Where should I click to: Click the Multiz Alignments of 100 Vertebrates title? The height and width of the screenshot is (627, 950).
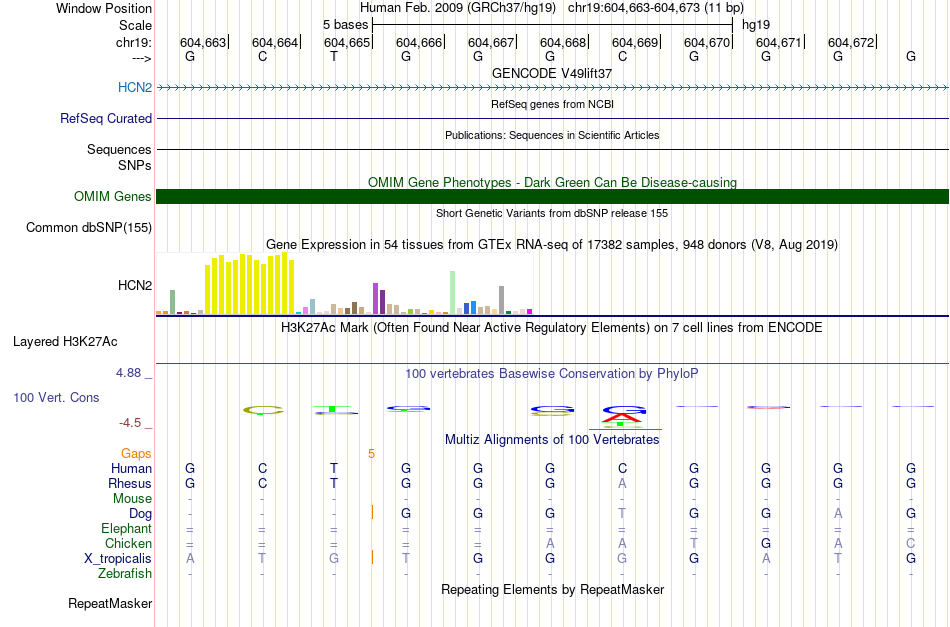click(552, 440)
